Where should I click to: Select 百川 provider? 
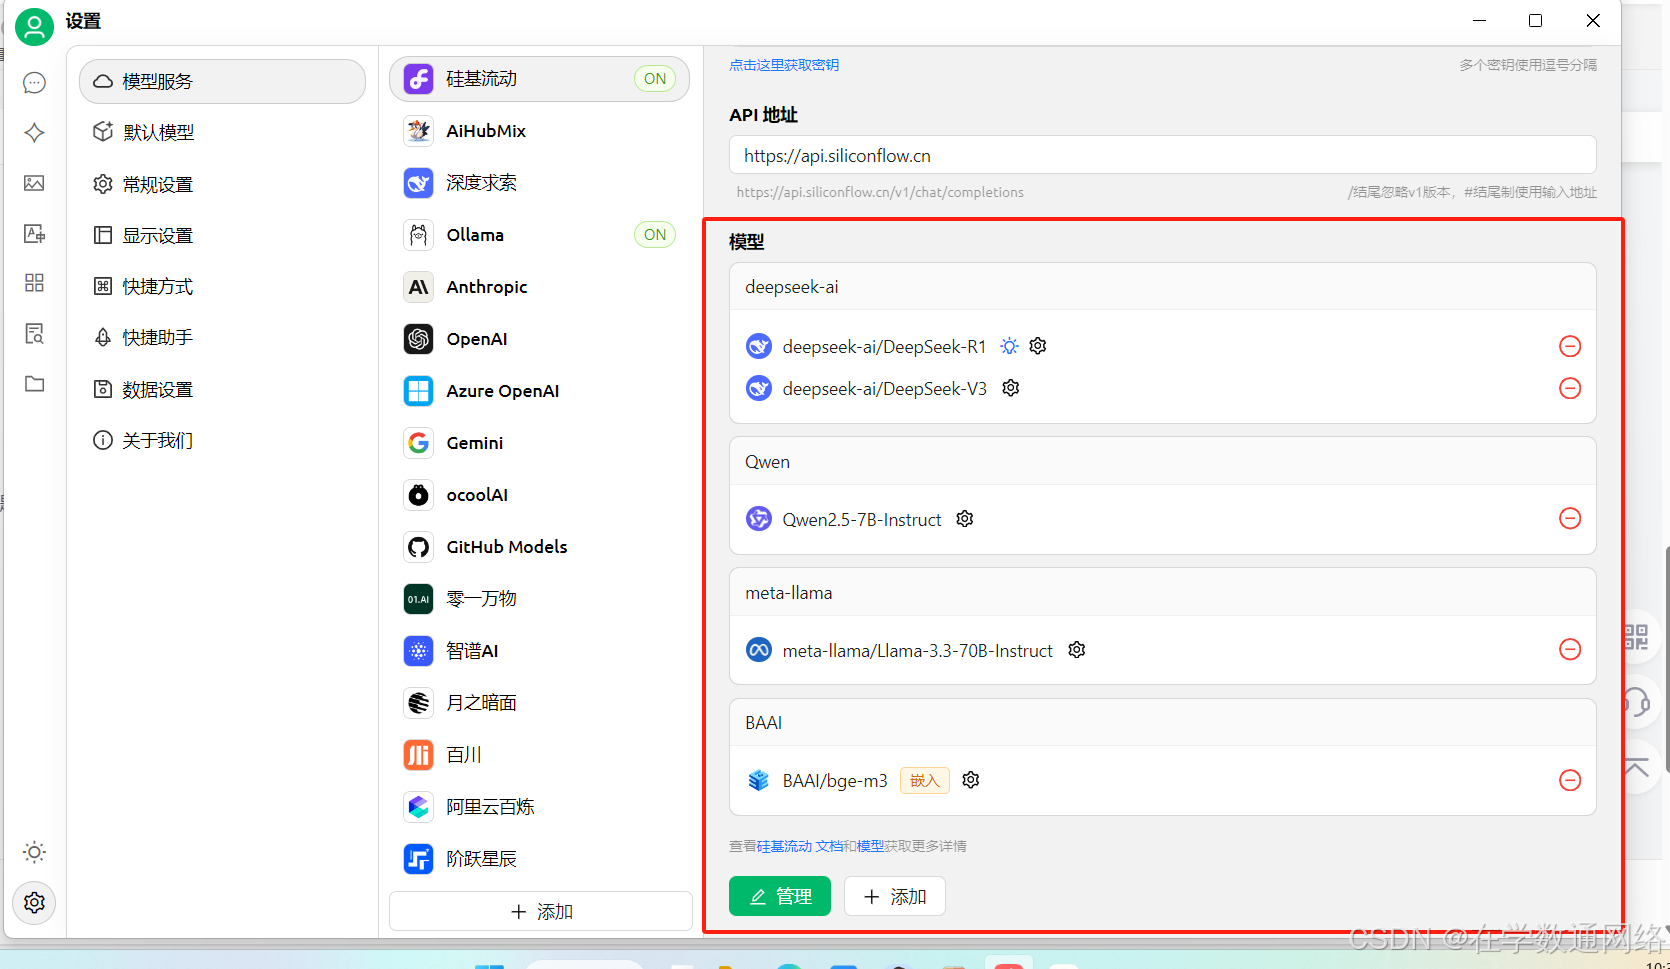[x=540, y=755]
